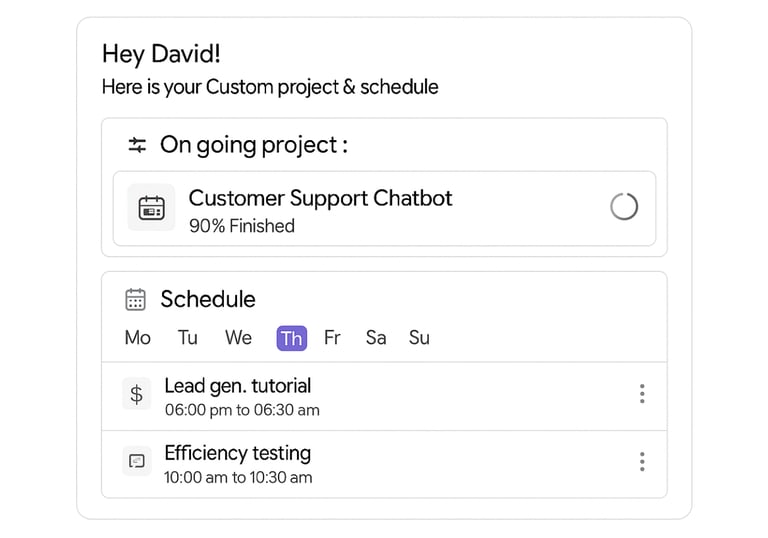Click the Schedule calendar icon
The width and height of the screenshot is (768, 538).
point(136,300)
